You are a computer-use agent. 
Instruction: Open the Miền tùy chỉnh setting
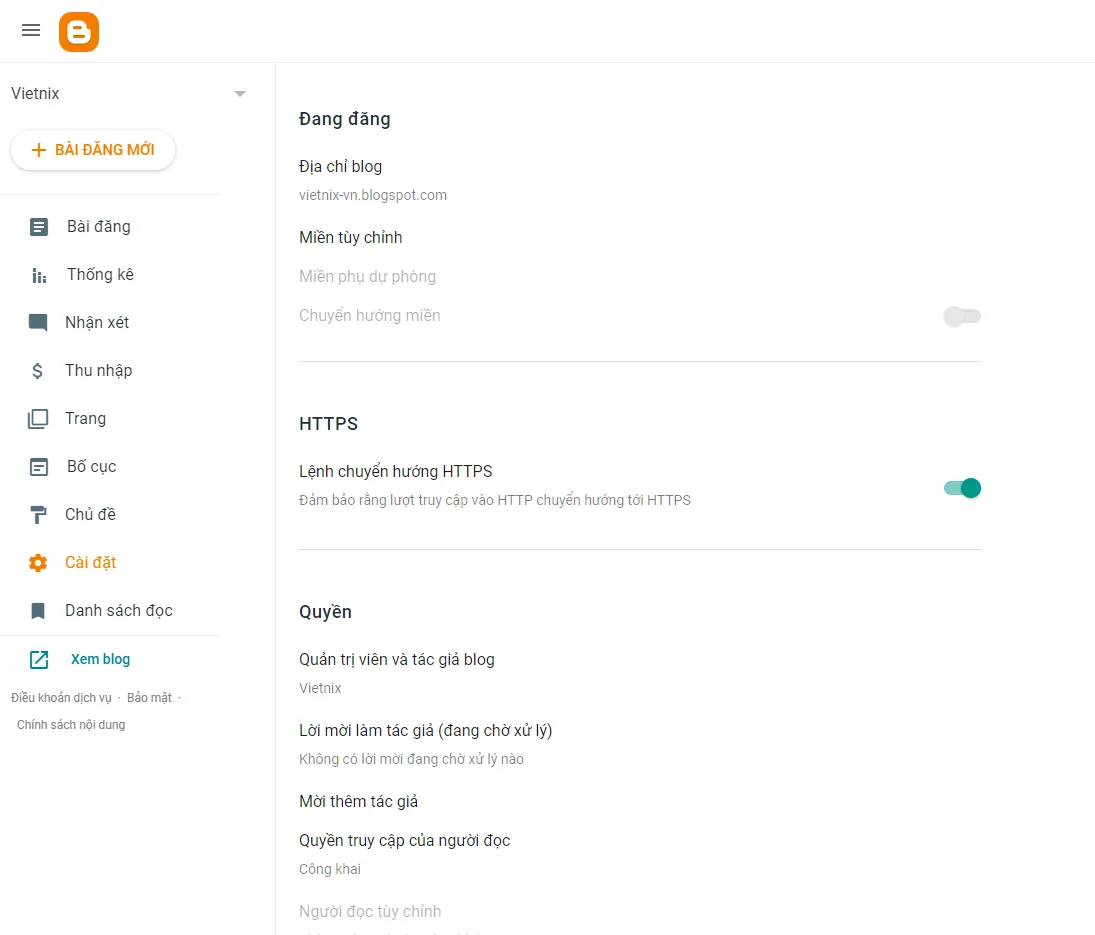[x=350, y=238]
